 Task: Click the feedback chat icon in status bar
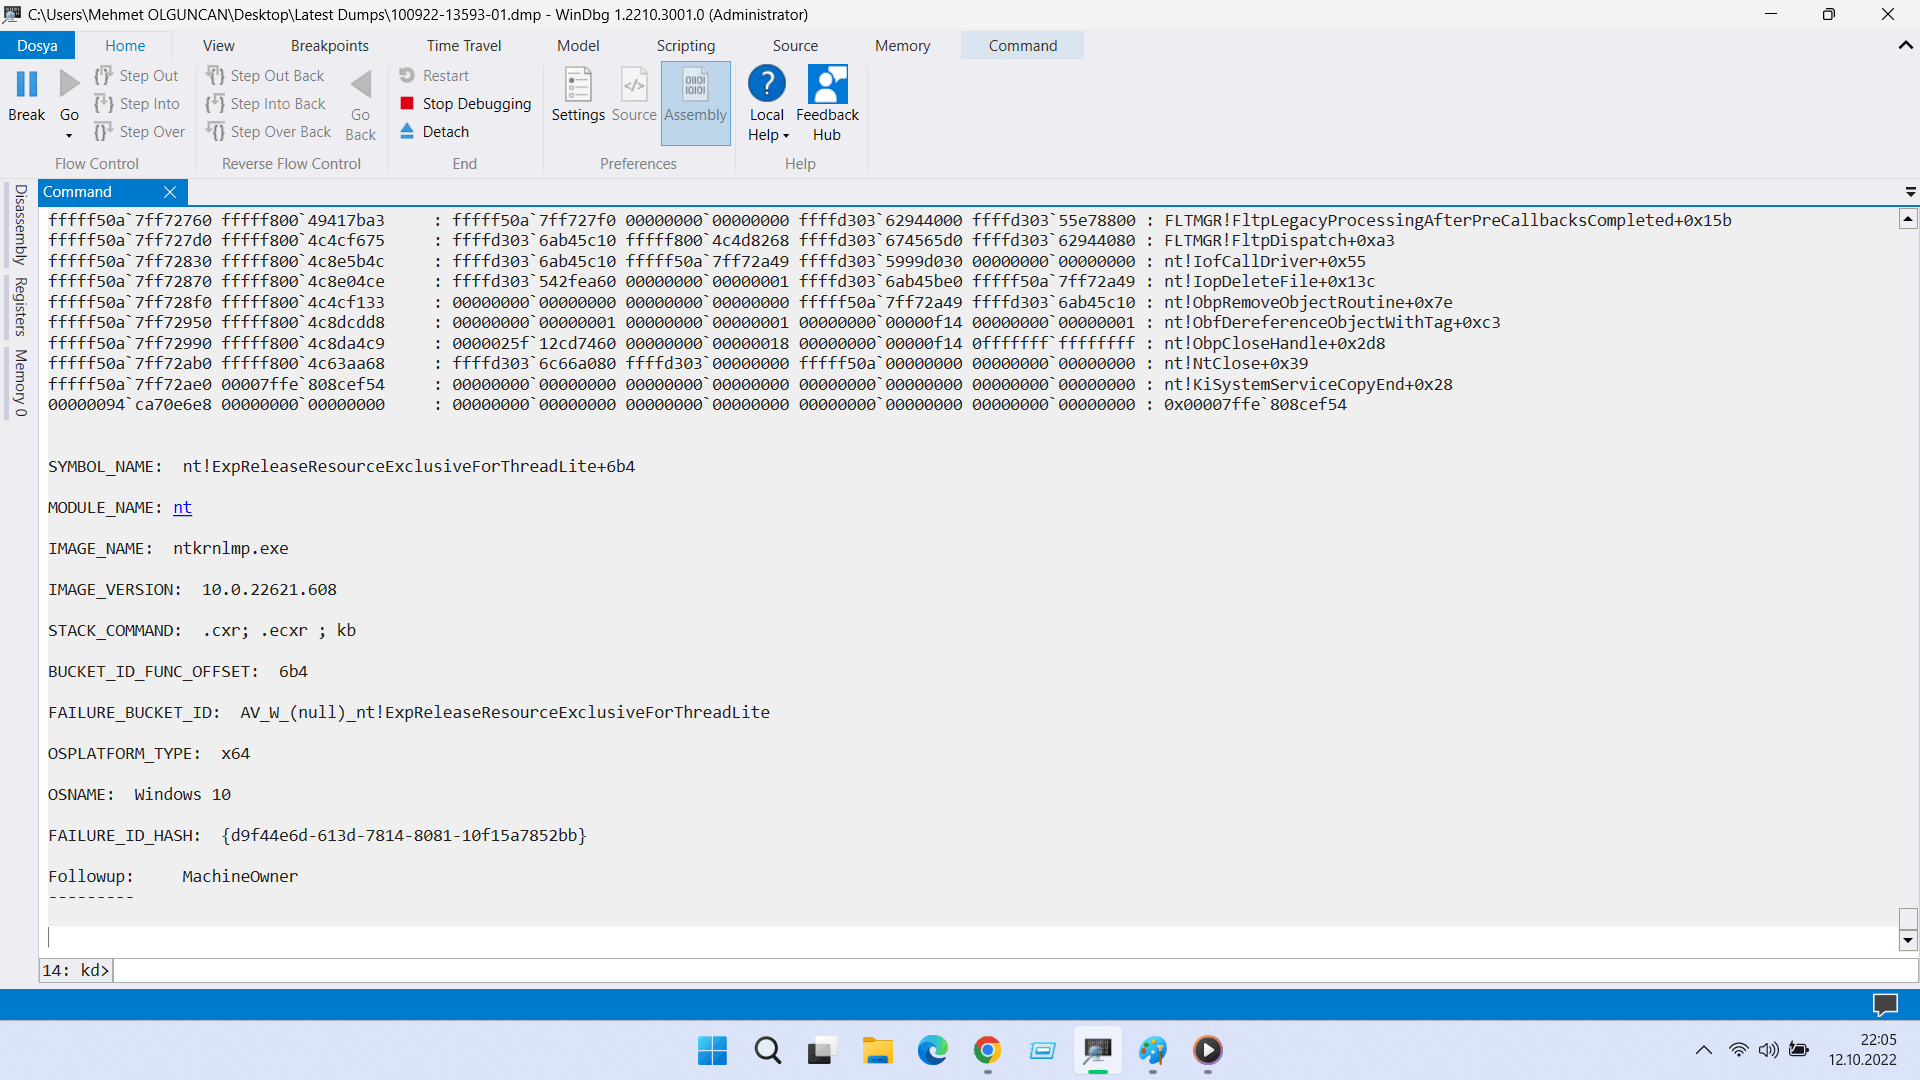coord(1884,1004)
